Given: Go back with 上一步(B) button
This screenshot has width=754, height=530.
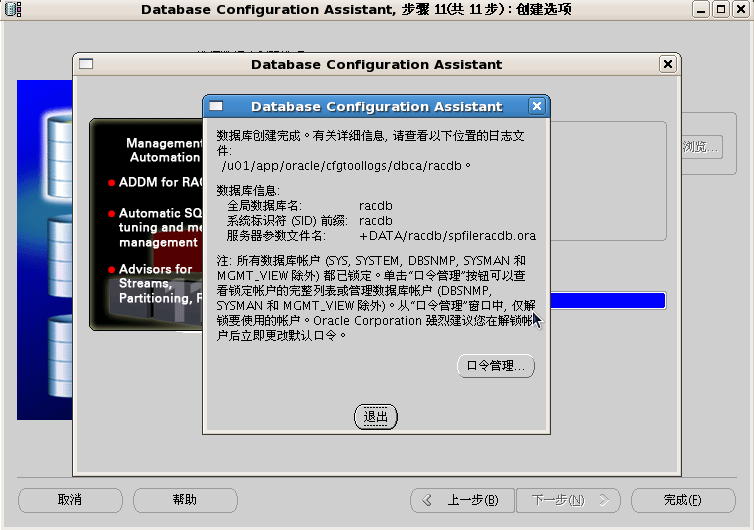Looking at the screenshot, I should point(462,500).
